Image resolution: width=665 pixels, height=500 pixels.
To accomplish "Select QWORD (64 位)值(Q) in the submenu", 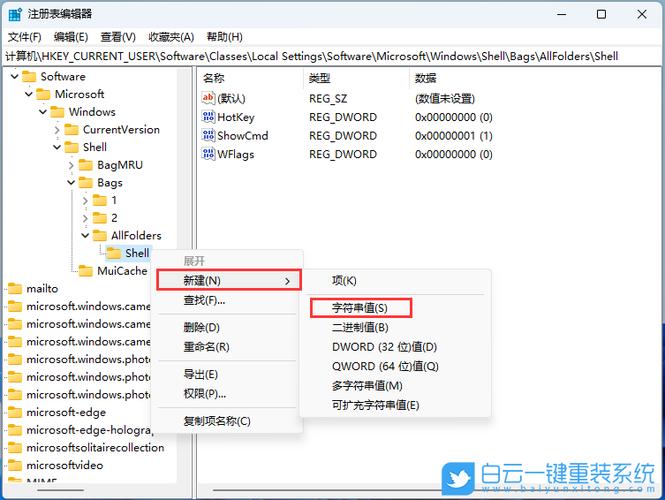I will [395, 366].
